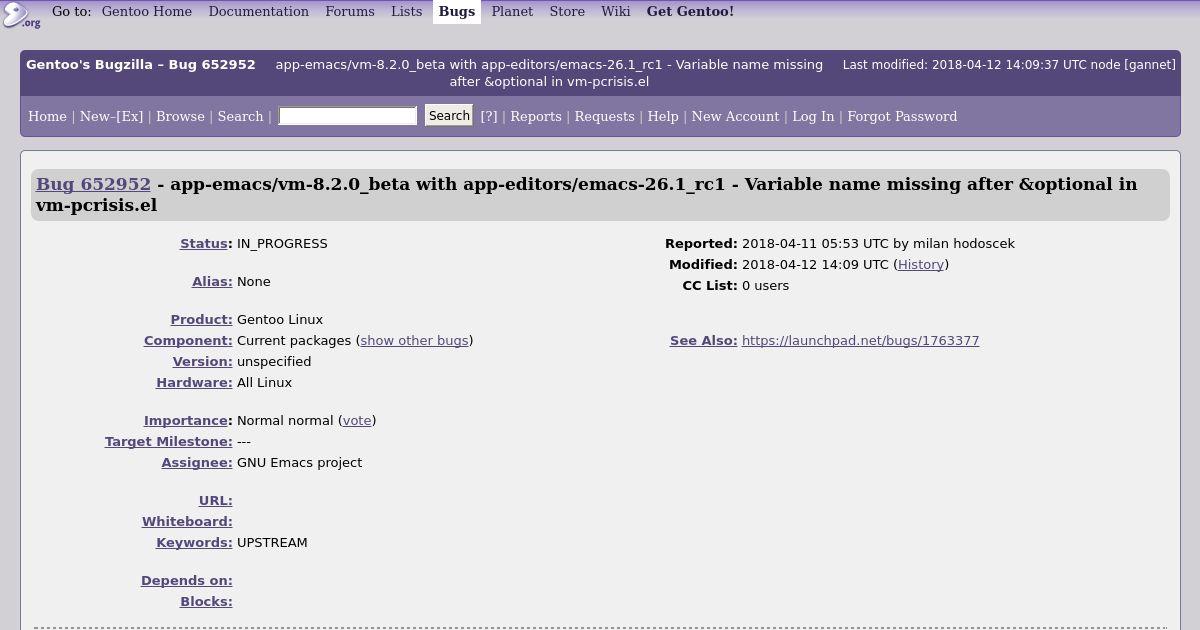Open show other bugs link

[414, 340]
